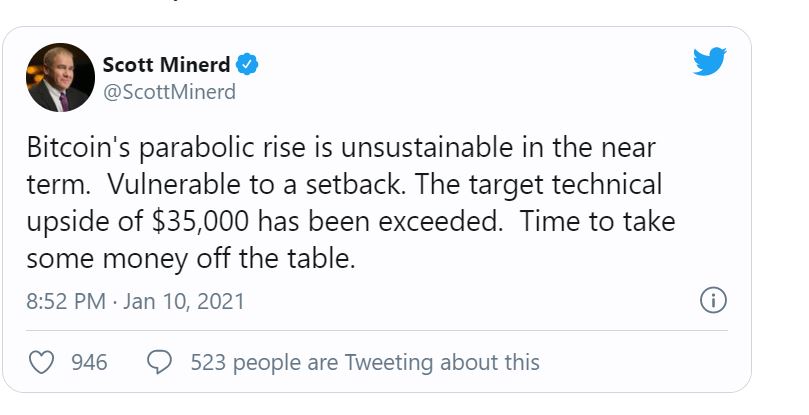
Task: Open Scott Minerd's profile photo
Action: click(x=59, y=76)
